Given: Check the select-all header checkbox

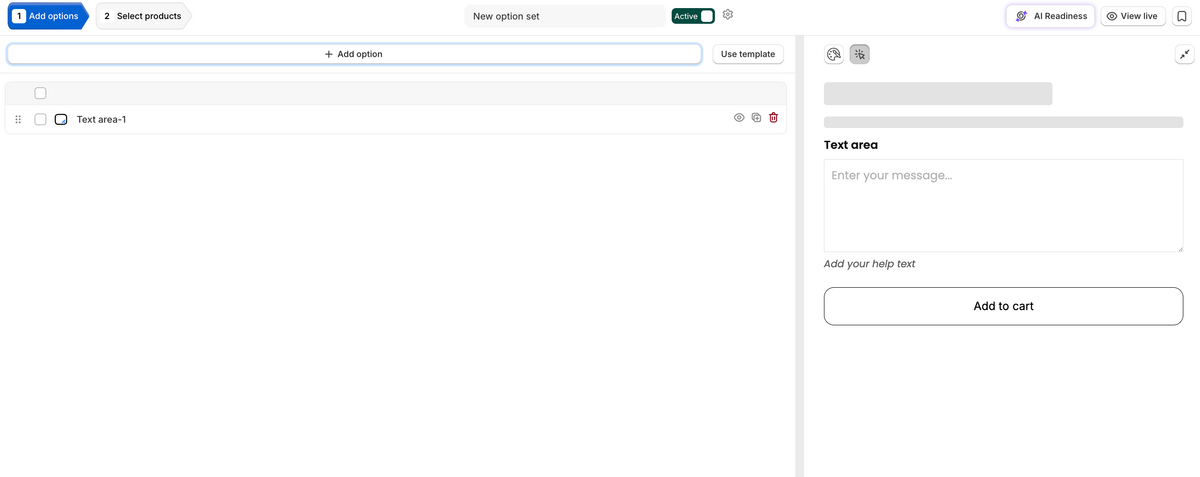Looking at the screenshot, I should pyautogui.click(x=40, y=93).
